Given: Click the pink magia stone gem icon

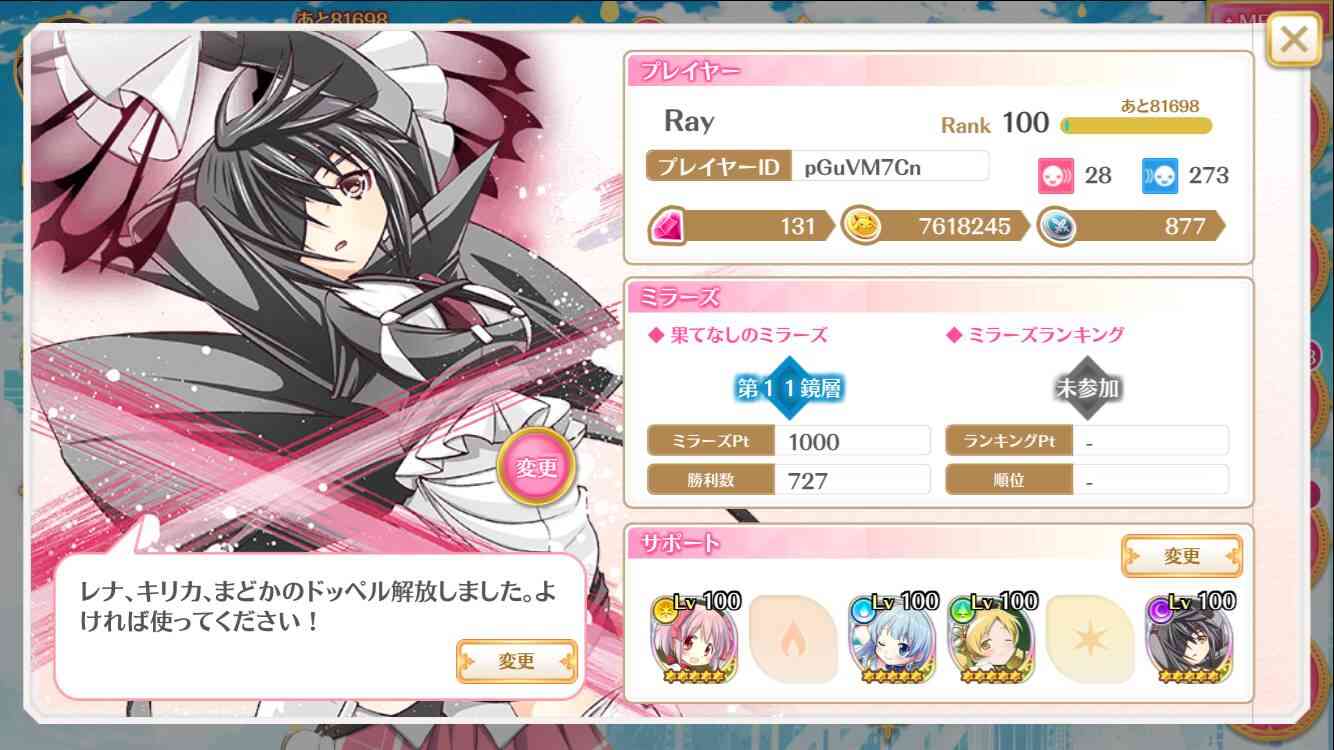Looking at the screenshot, I should click(x=667, y=226).
